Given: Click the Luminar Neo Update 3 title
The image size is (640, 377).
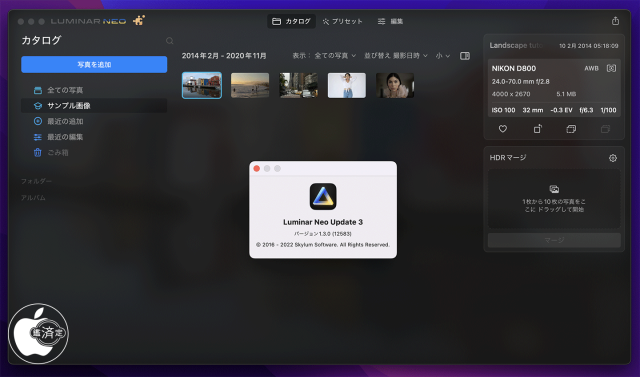Looking at the screenshot, I should pyautogui.click(x=323, y=222).
